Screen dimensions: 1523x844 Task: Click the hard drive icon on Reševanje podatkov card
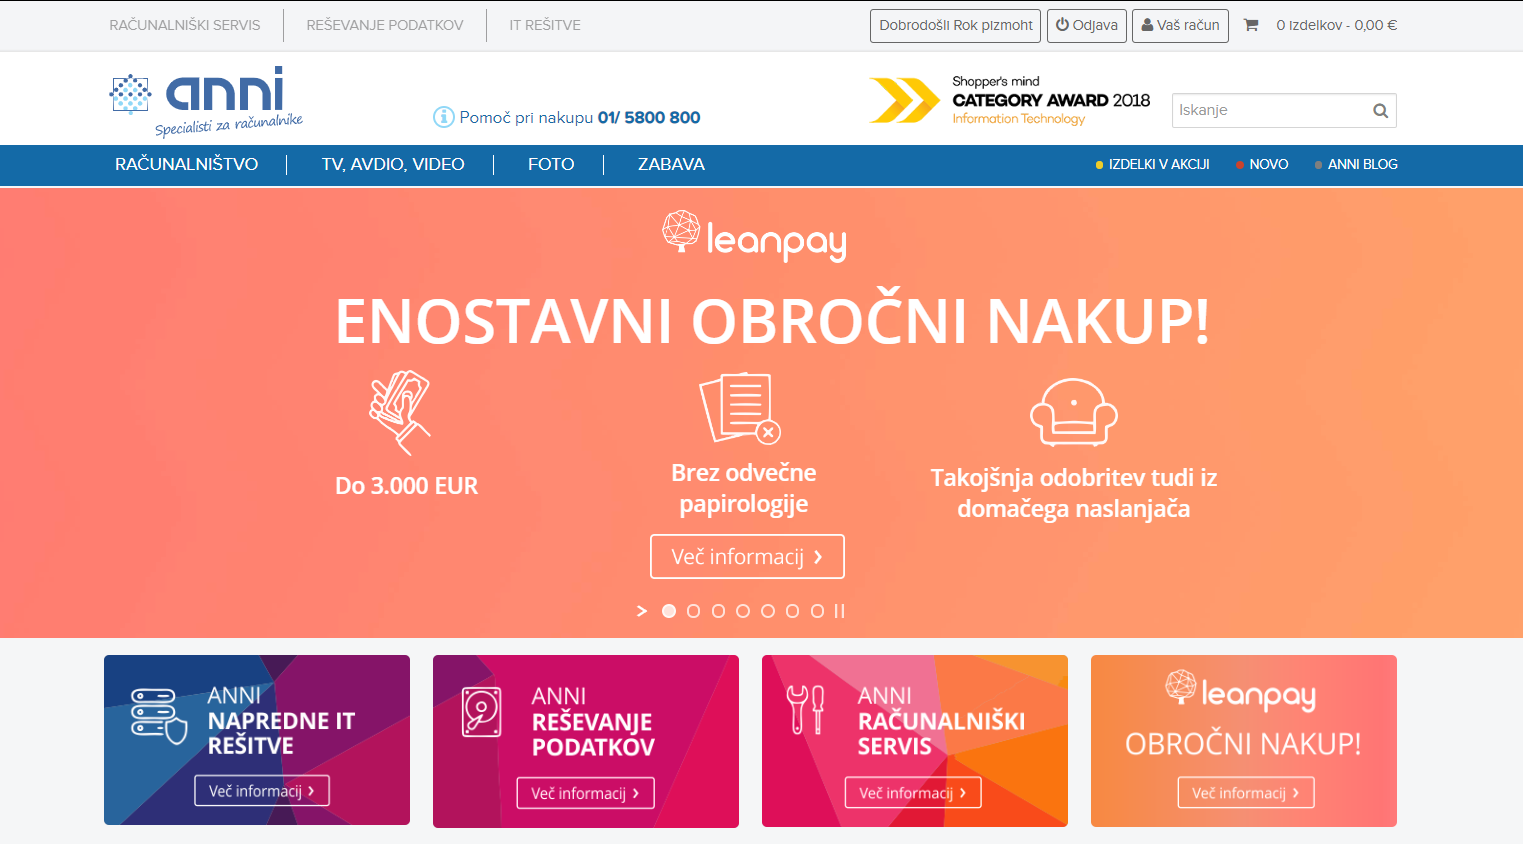(x=482, y=712)
